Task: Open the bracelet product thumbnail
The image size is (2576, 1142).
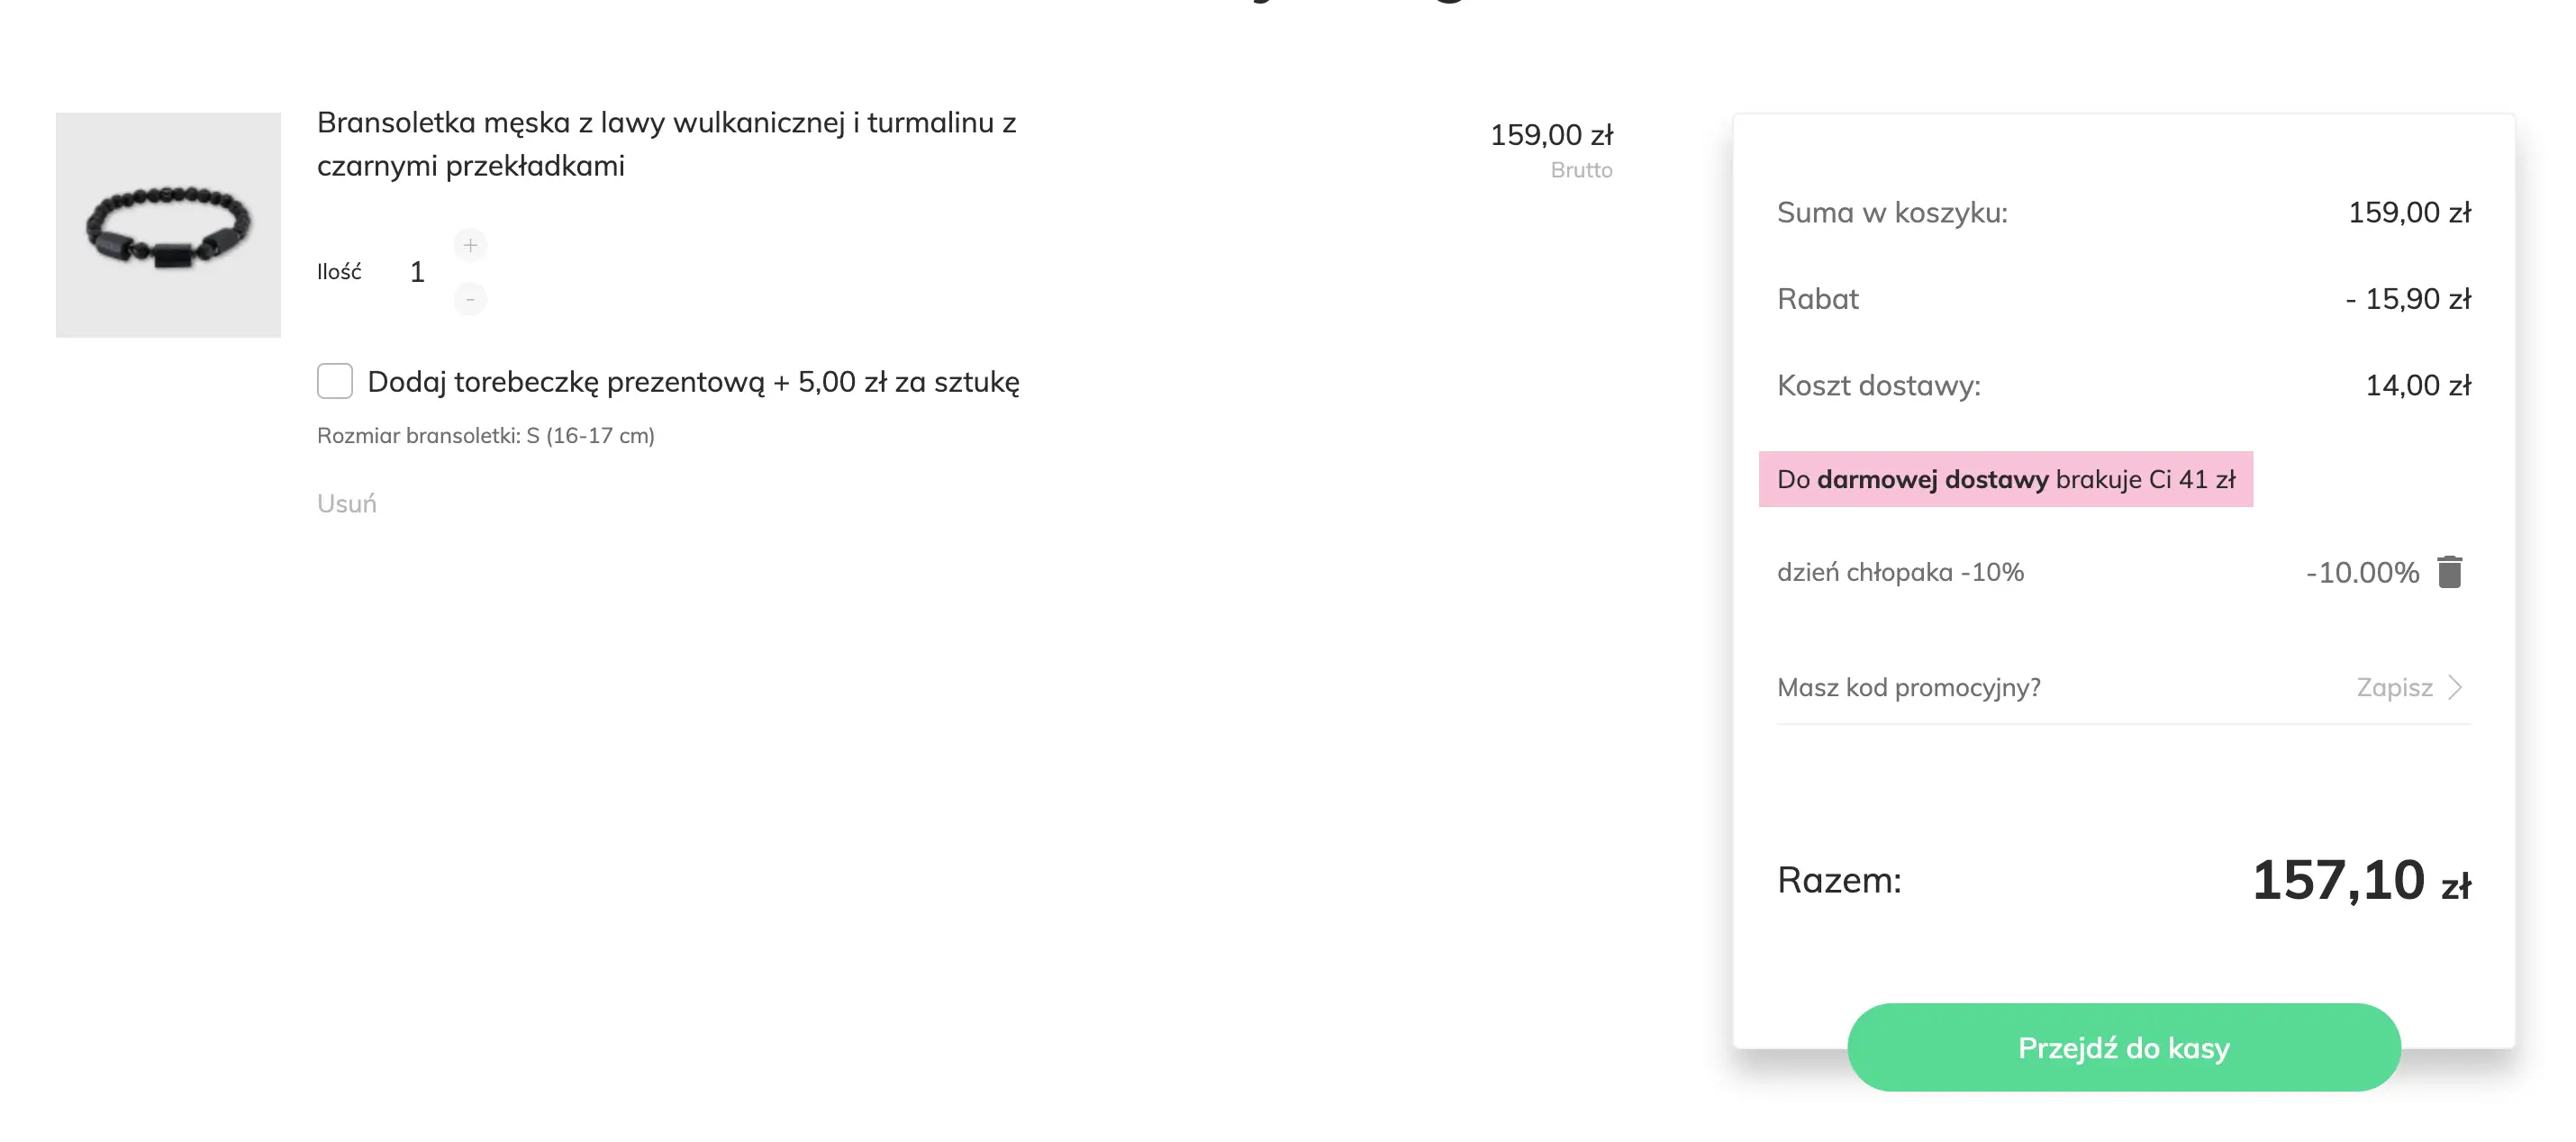Action: pos(168,225)
